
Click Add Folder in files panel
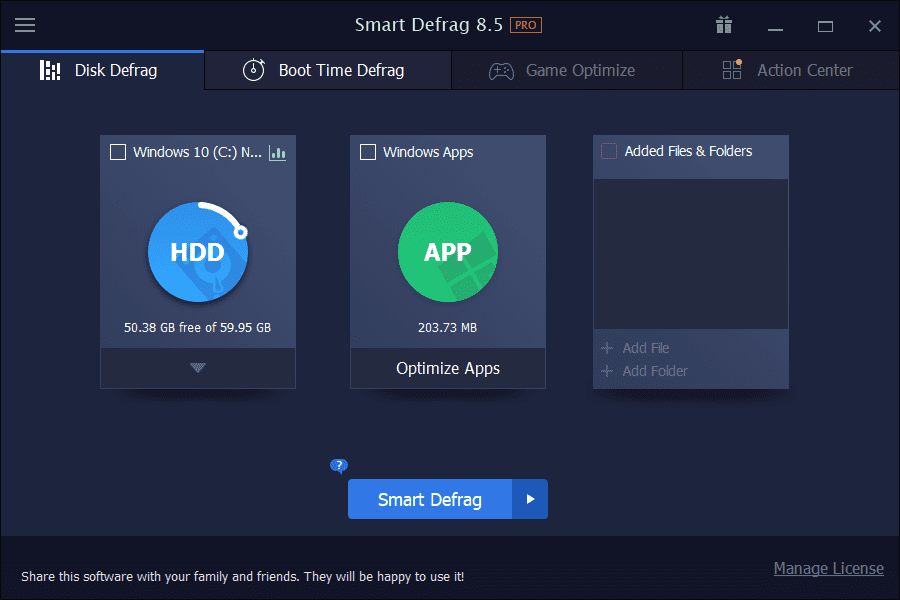click(x=655, y=371)
